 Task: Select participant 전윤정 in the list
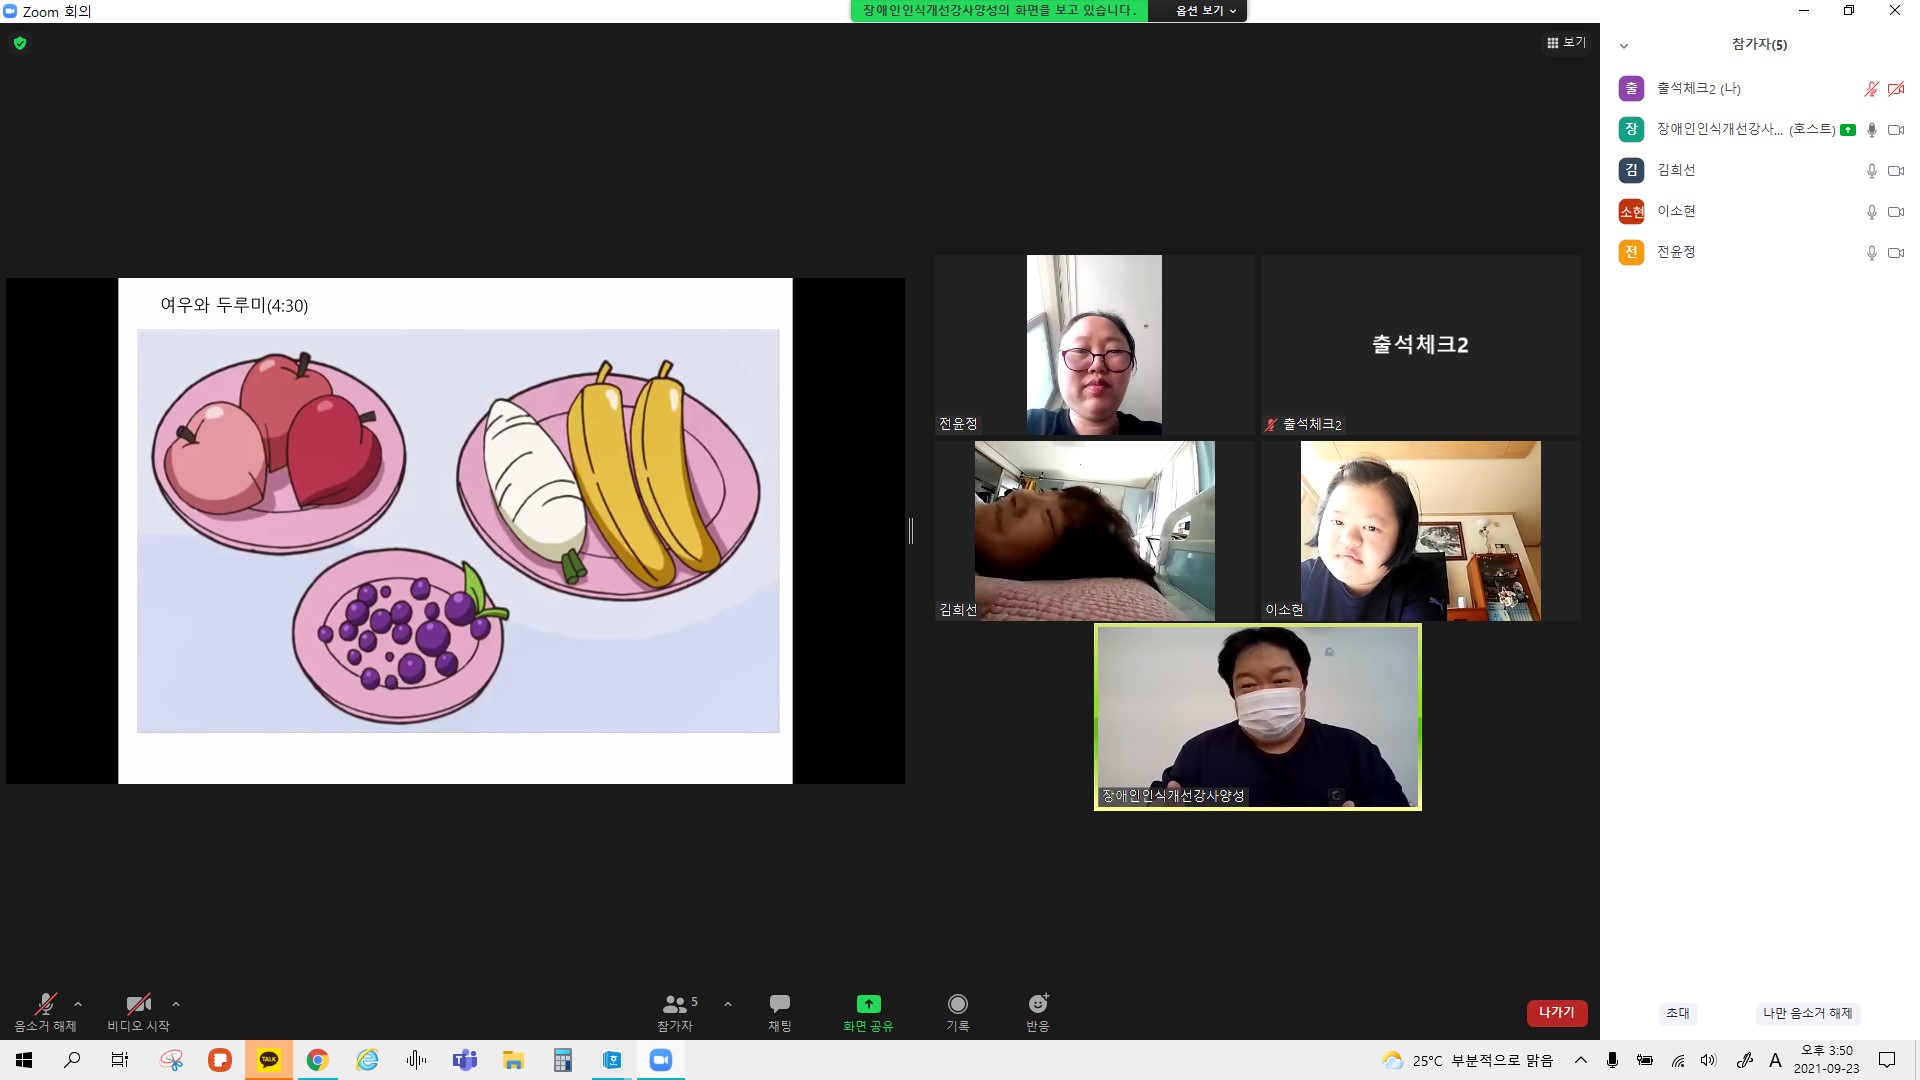(x=1760, y=252)
